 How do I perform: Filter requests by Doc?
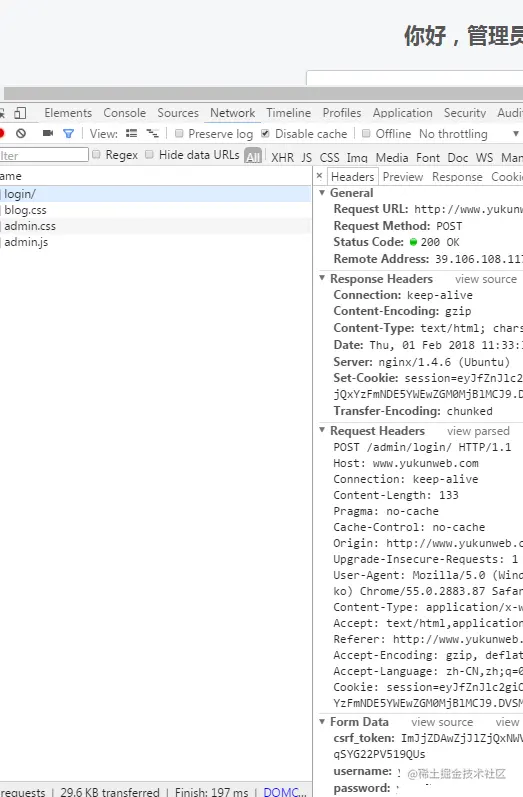[457, 158]
